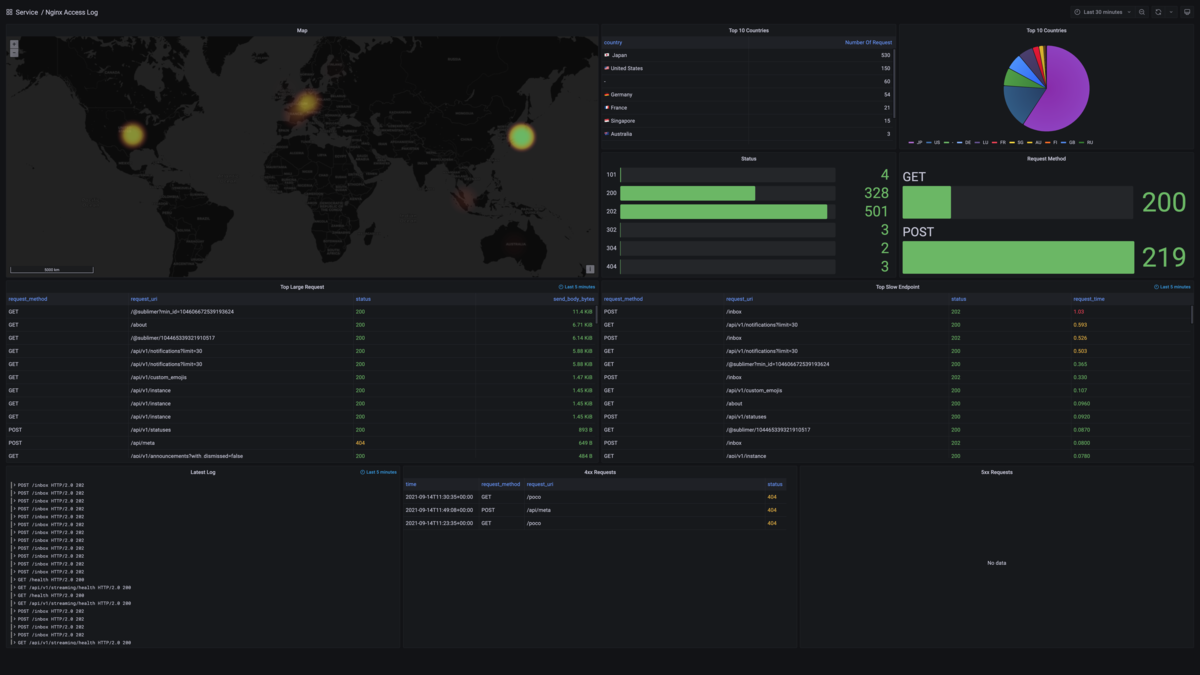This screenshot has height=675, width=1200.
Task: Sort by the Number Of Request column header
Action: [868, 43]
